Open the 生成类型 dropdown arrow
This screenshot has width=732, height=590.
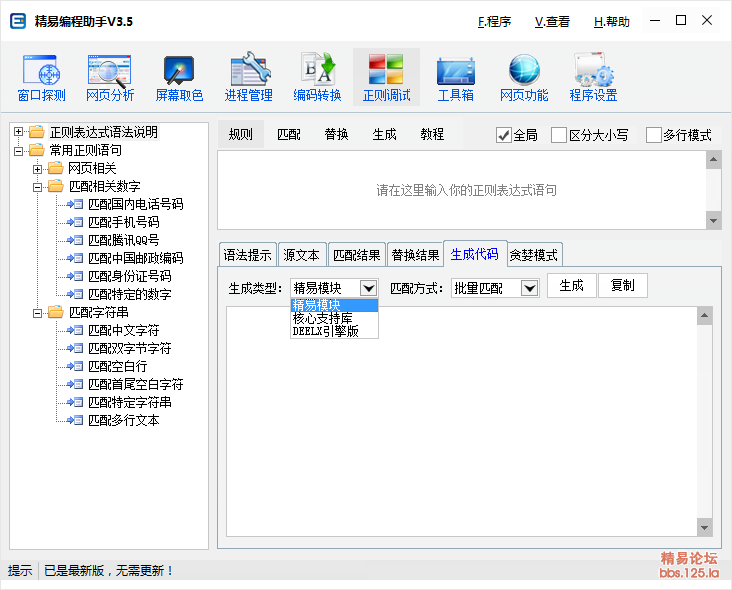point(368,288)
